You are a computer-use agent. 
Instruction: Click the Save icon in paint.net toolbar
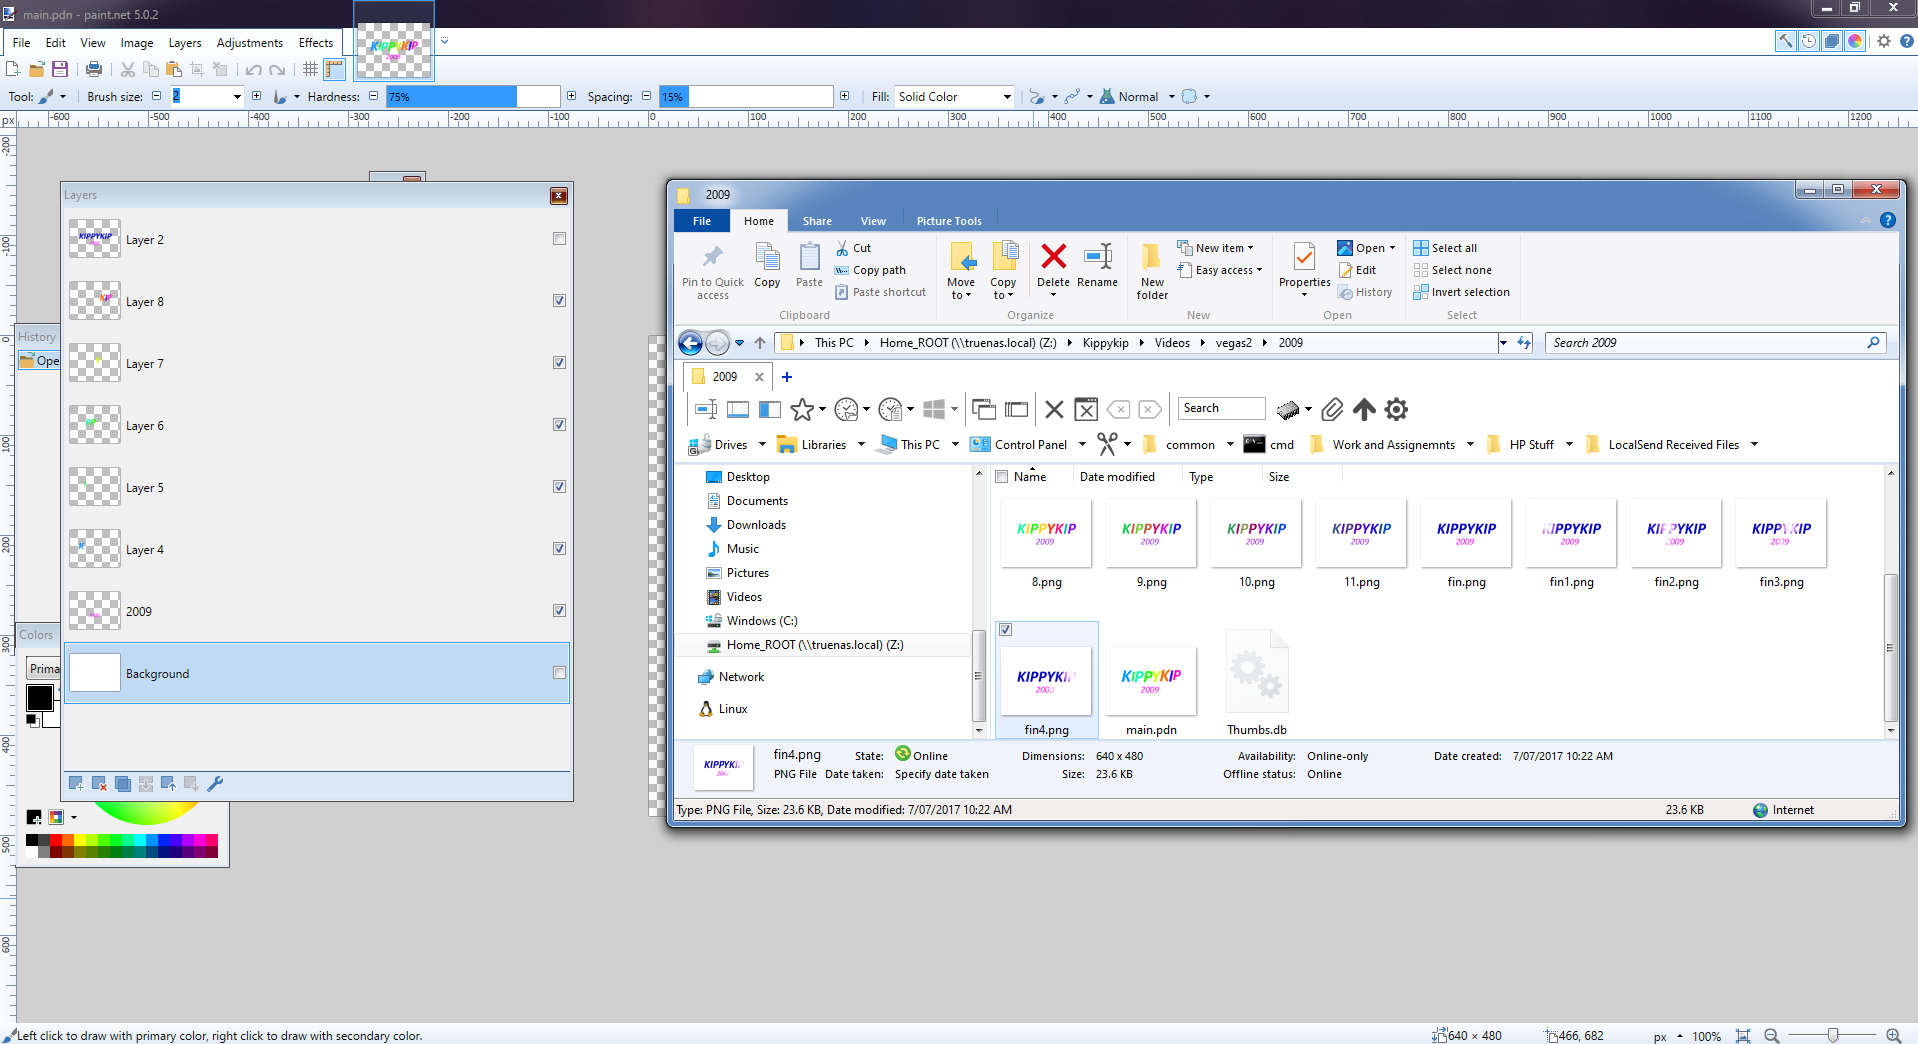coord(60,69)
